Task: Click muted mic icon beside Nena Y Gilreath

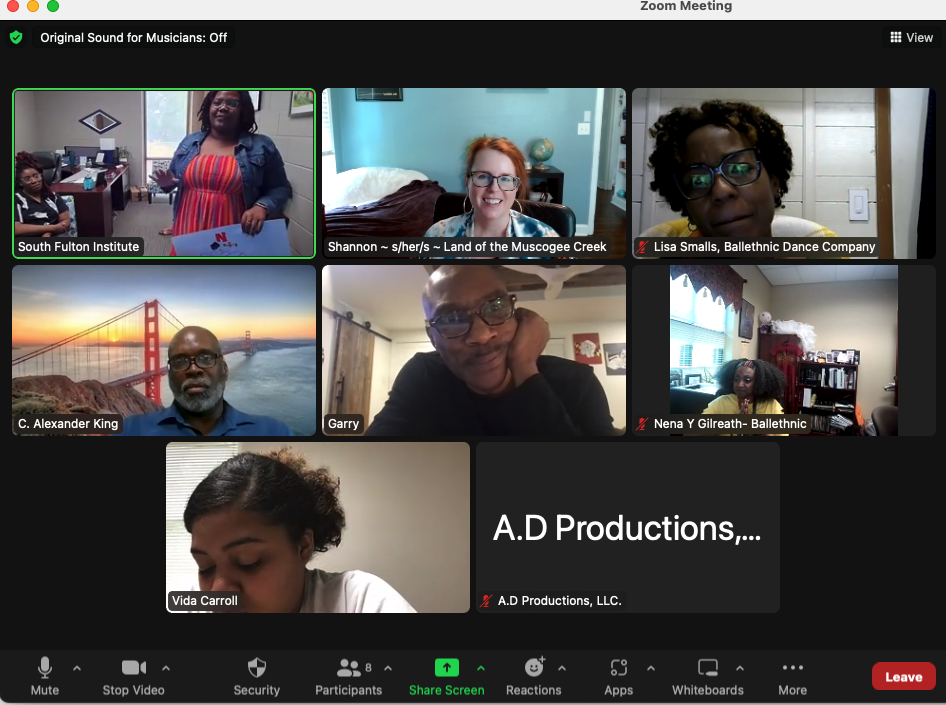Action: pyautogui.click(x=643, y=424)
